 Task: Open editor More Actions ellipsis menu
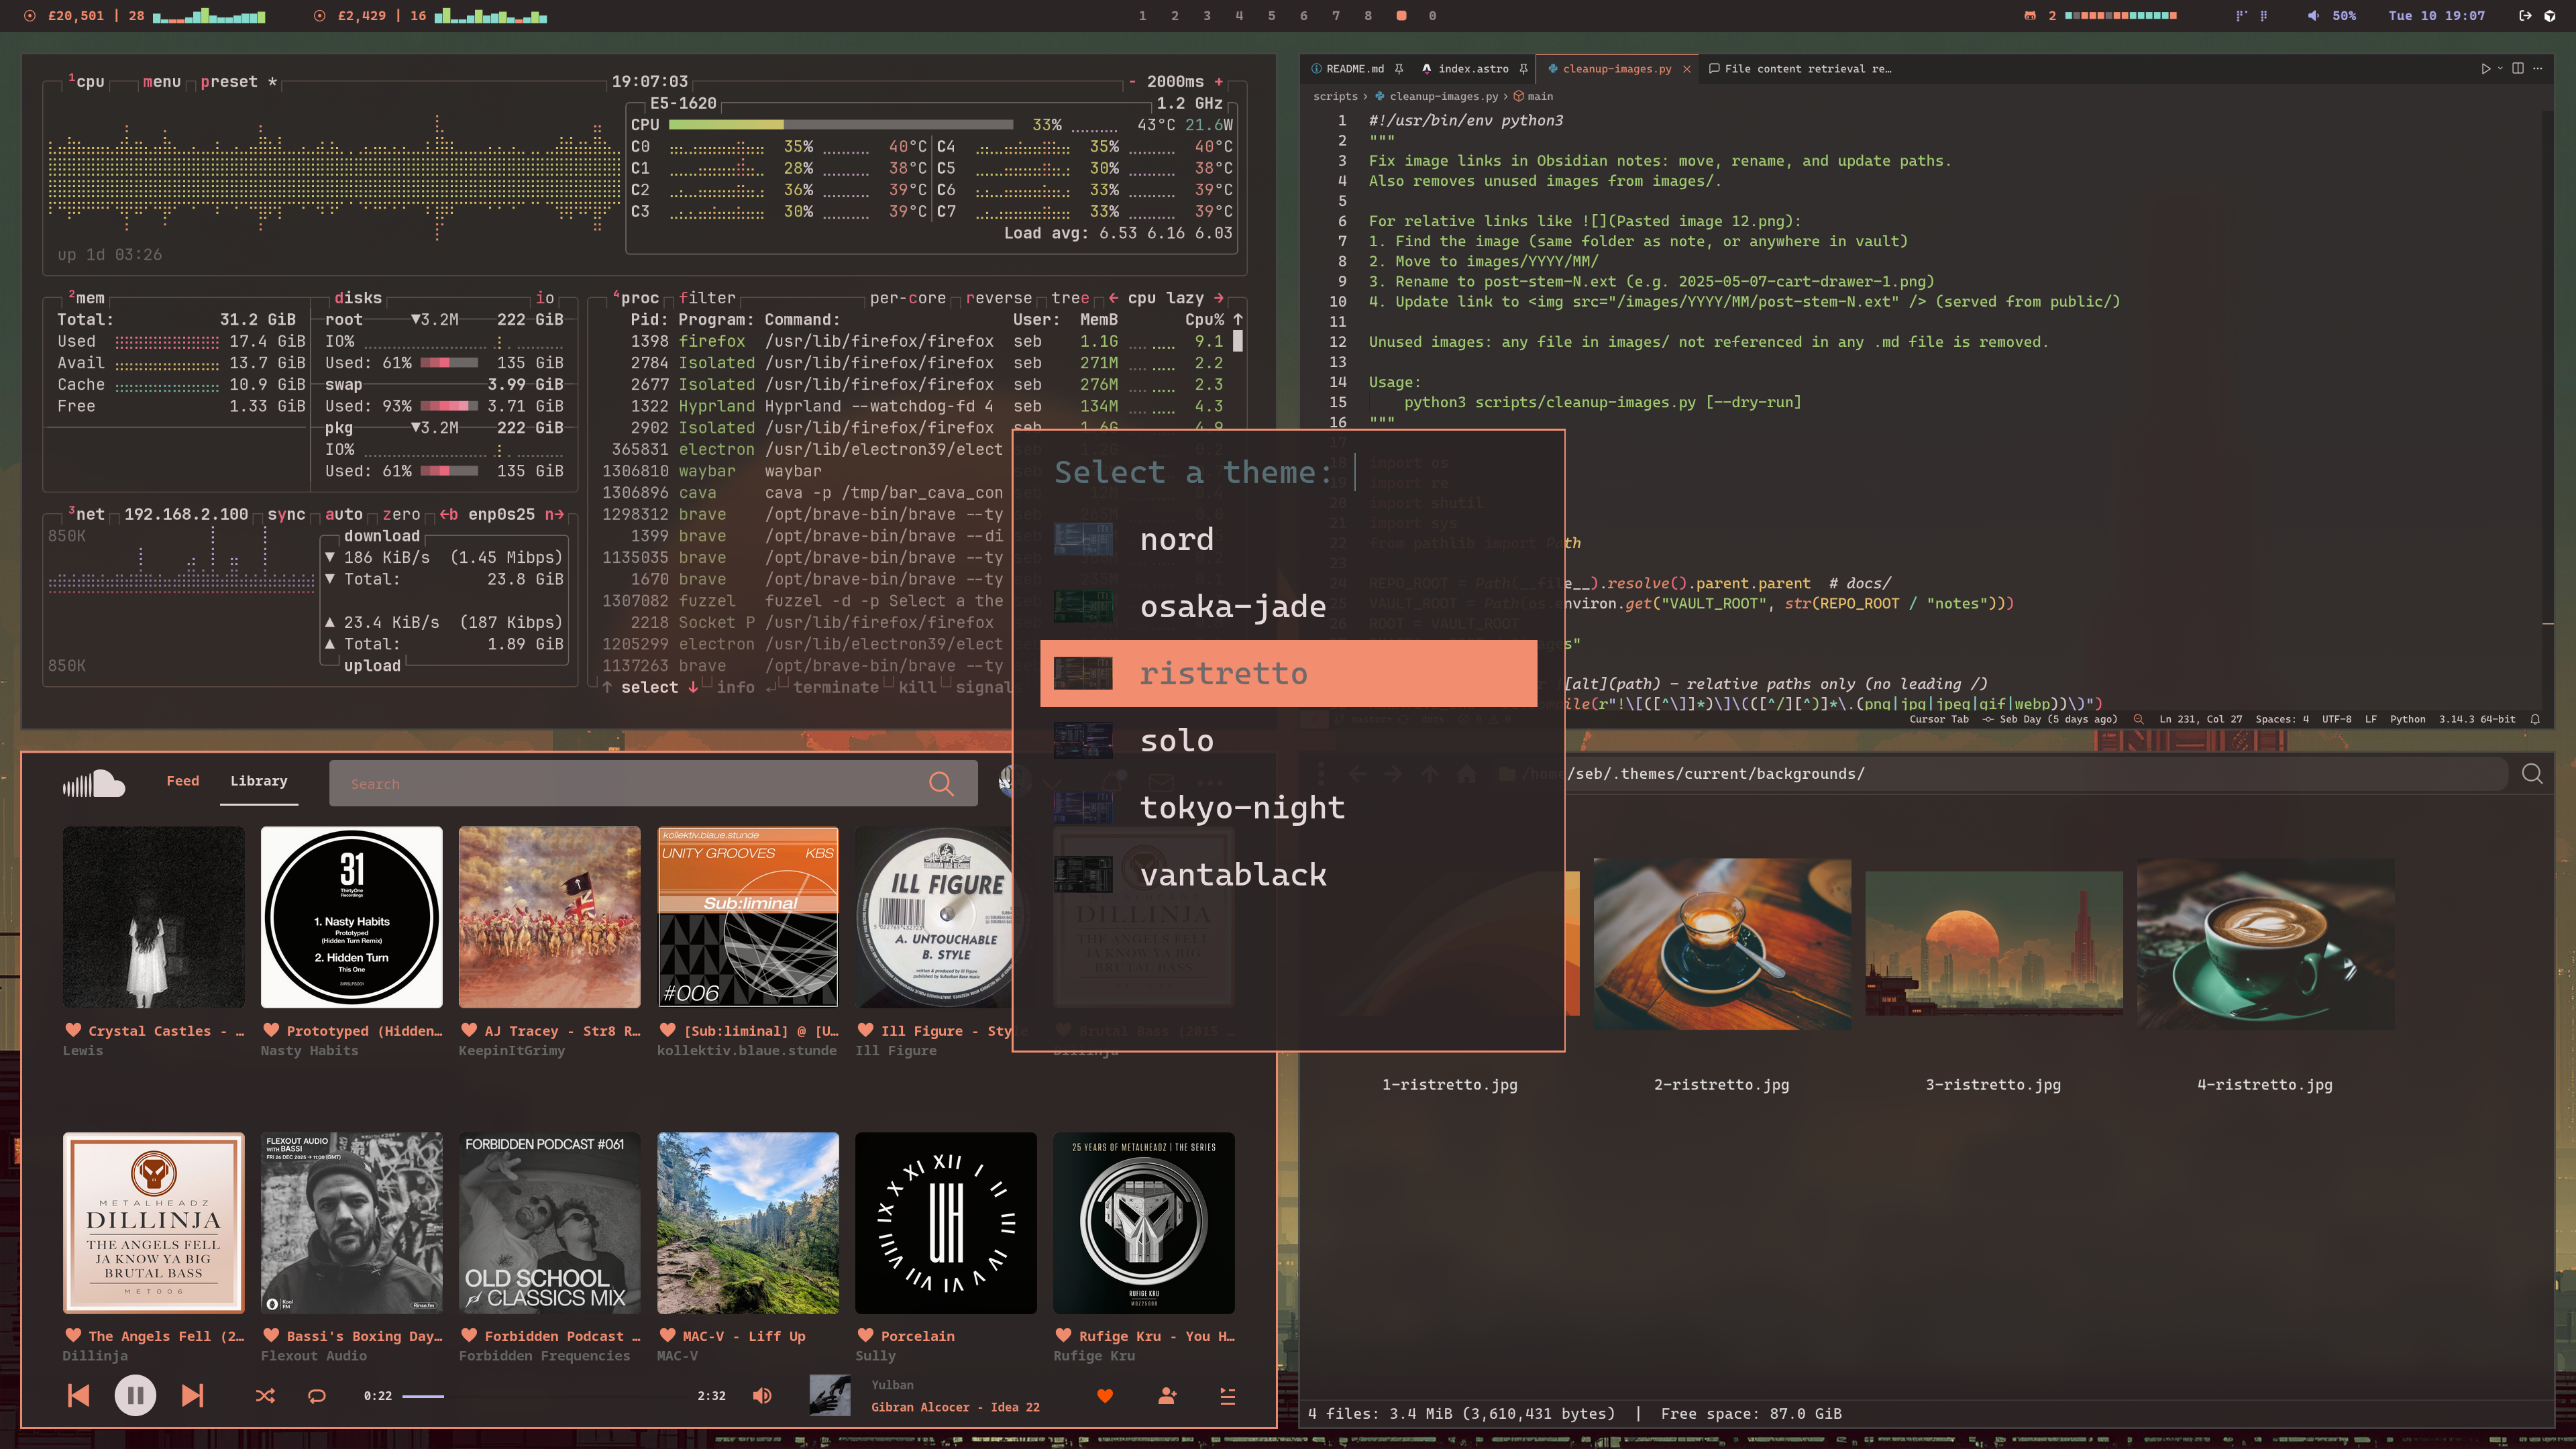pos(2538,69)
